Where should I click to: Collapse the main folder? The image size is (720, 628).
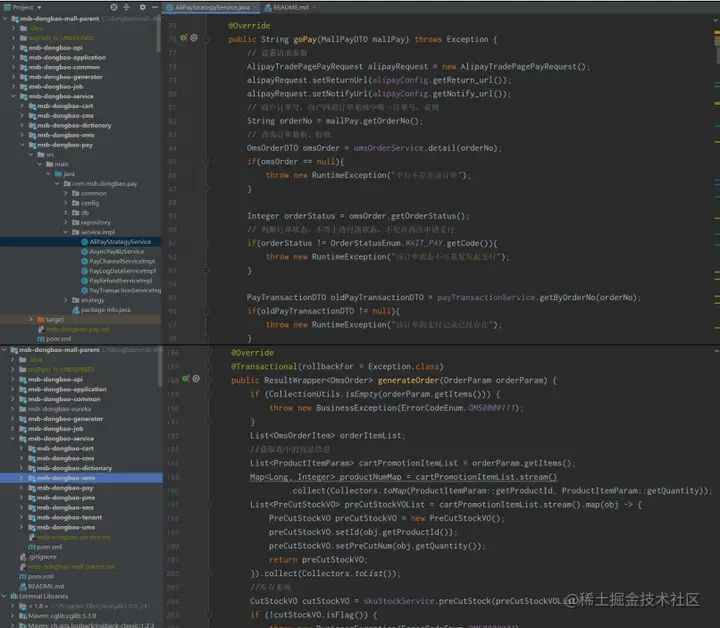39,164
